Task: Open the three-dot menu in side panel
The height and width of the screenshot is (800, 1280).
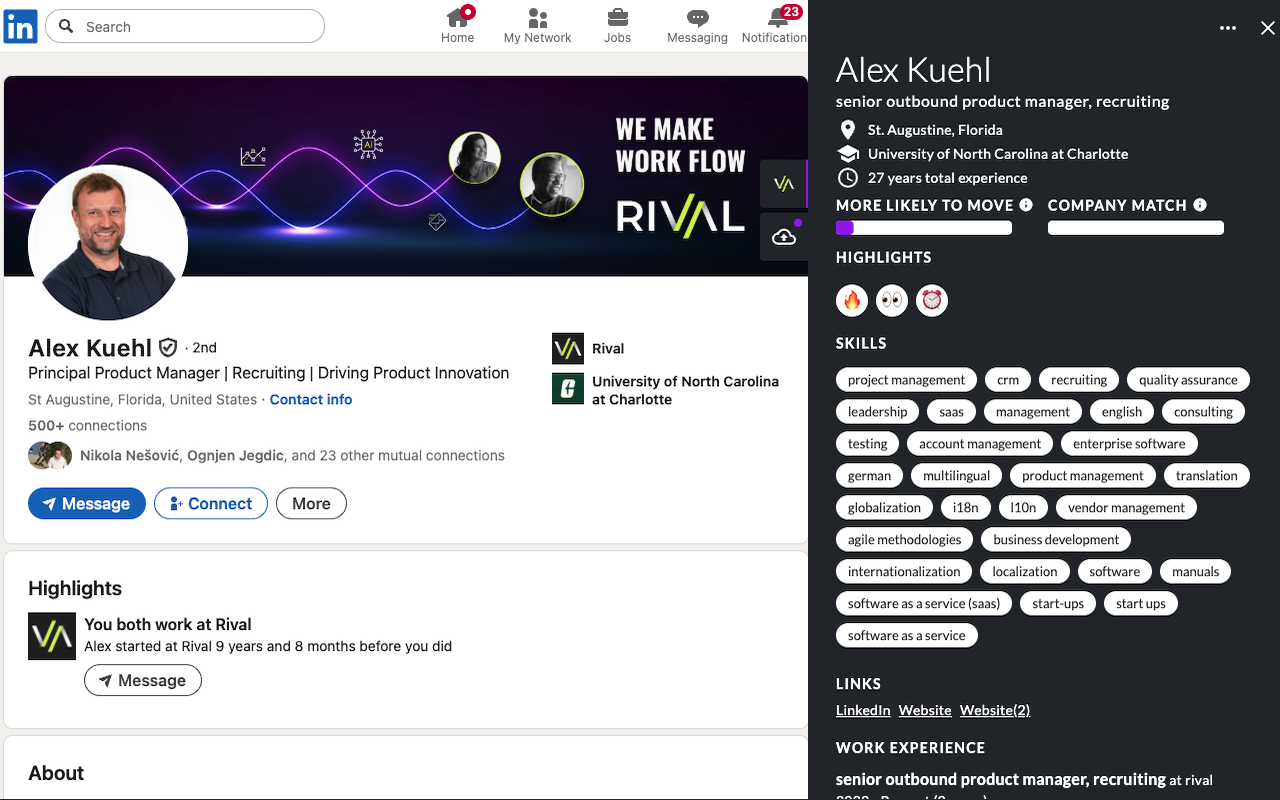Action: pos(1228,28)
